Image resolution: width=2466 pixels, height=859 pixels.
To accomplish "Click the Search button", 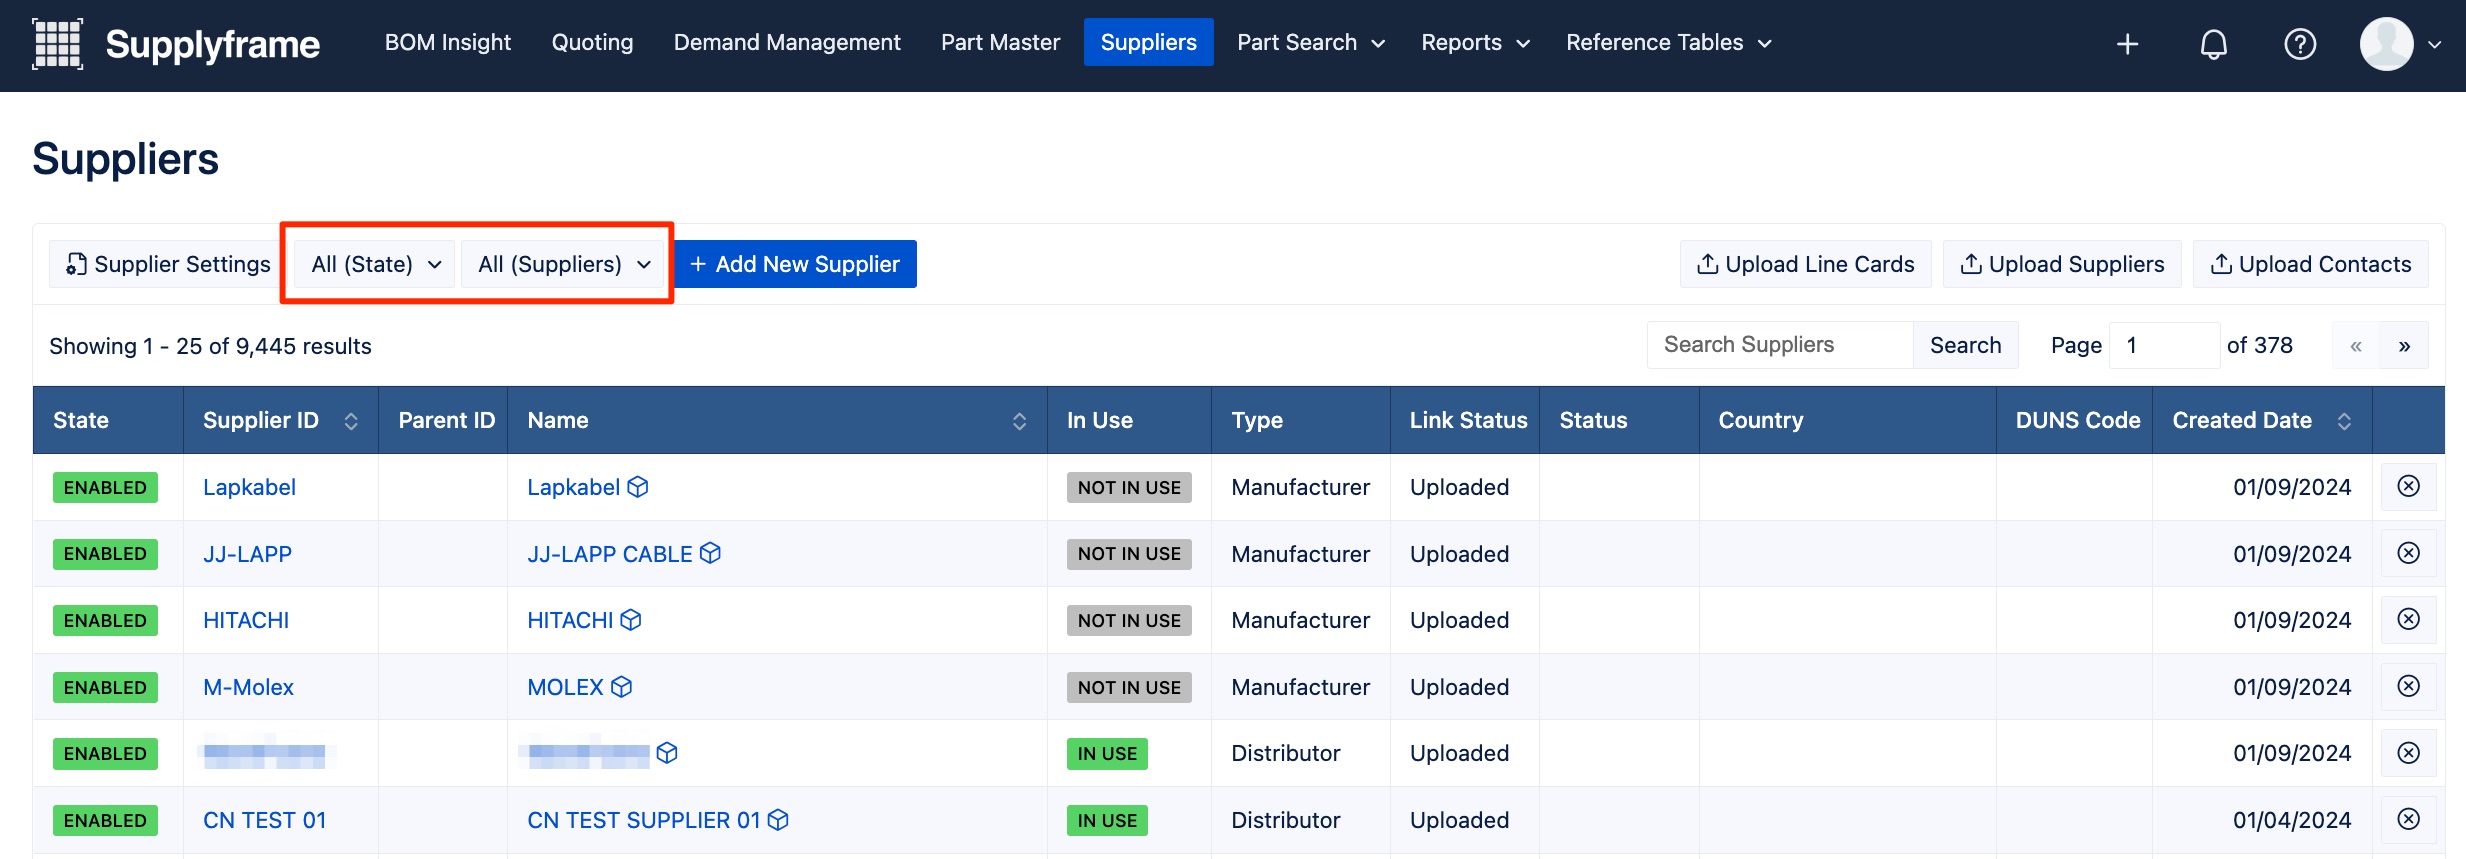I will click(x=1965, y=345).
